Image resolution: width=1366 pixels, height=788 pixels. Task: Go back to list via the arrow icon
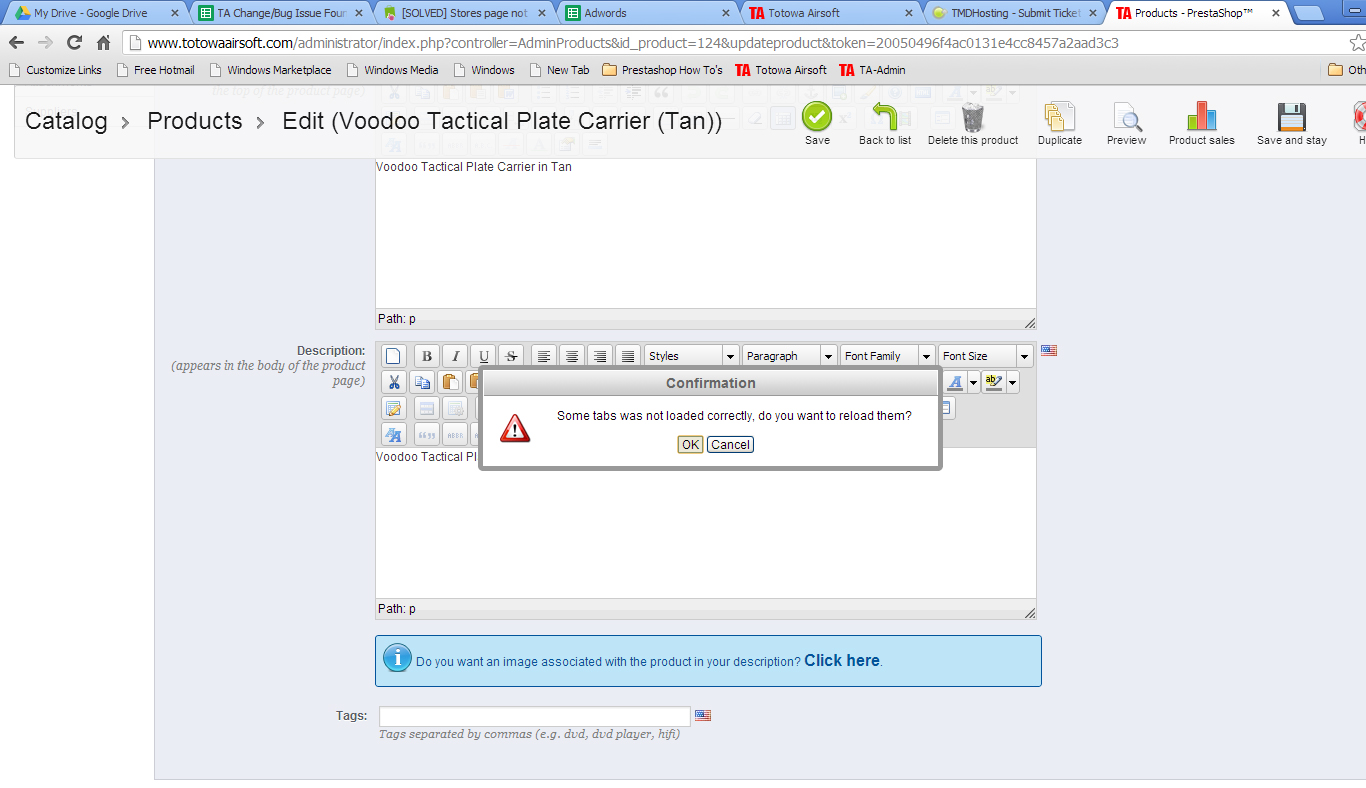click(x=885, y=117)
